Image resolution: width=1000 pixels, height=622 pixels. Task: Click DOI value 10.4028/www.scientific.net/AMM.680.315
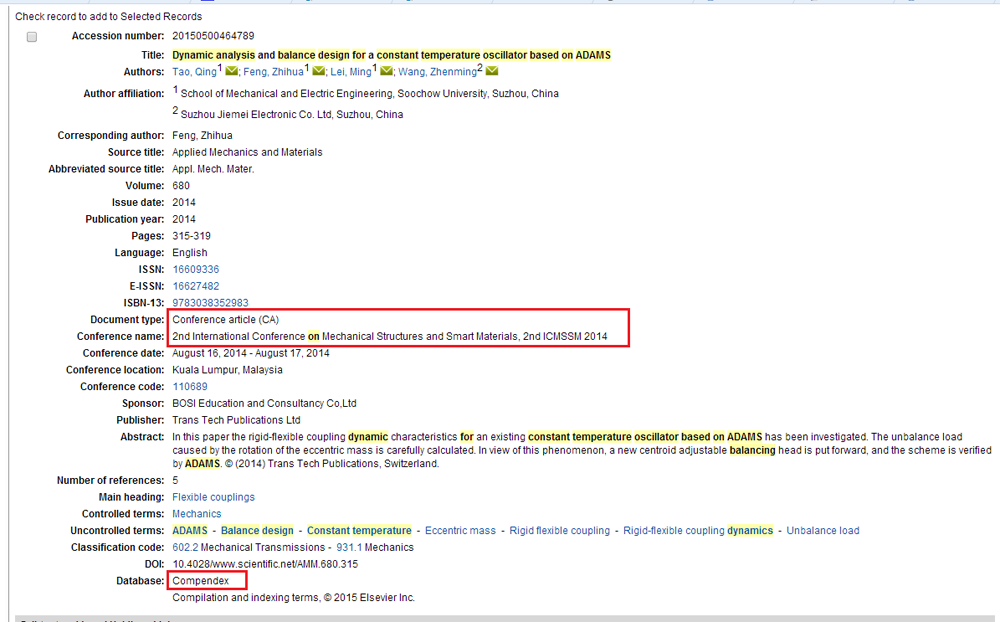click(265, 564)
